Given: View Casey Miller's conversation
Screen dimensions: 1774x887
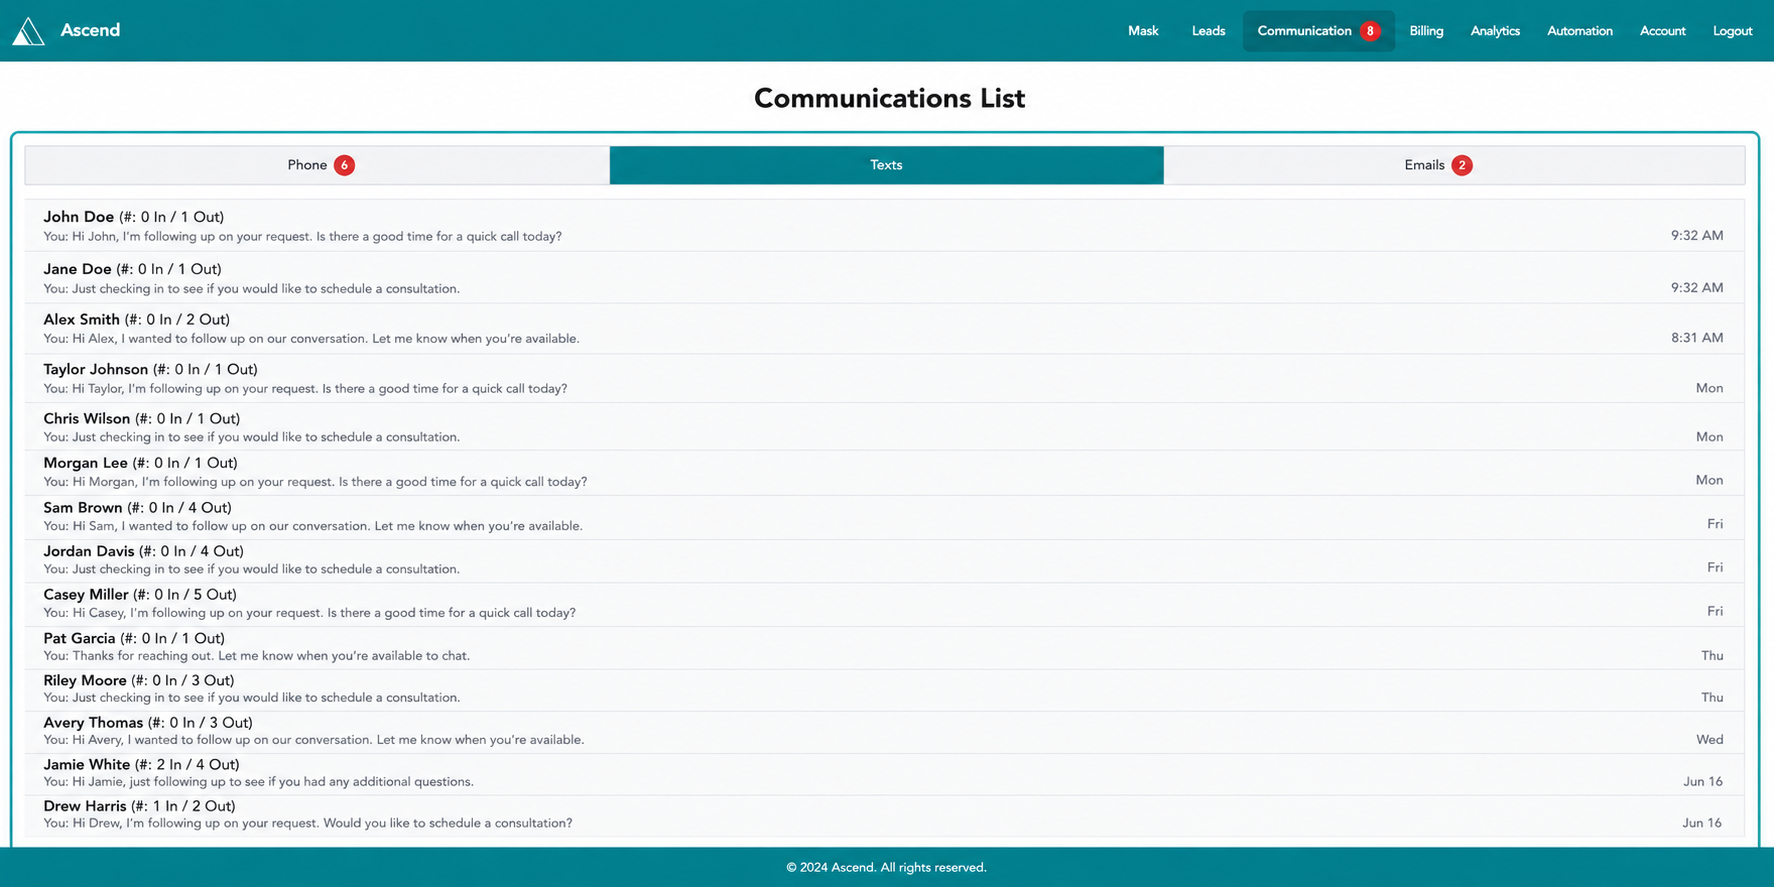Looking at the screenshot, I should (x=884, y=604).
